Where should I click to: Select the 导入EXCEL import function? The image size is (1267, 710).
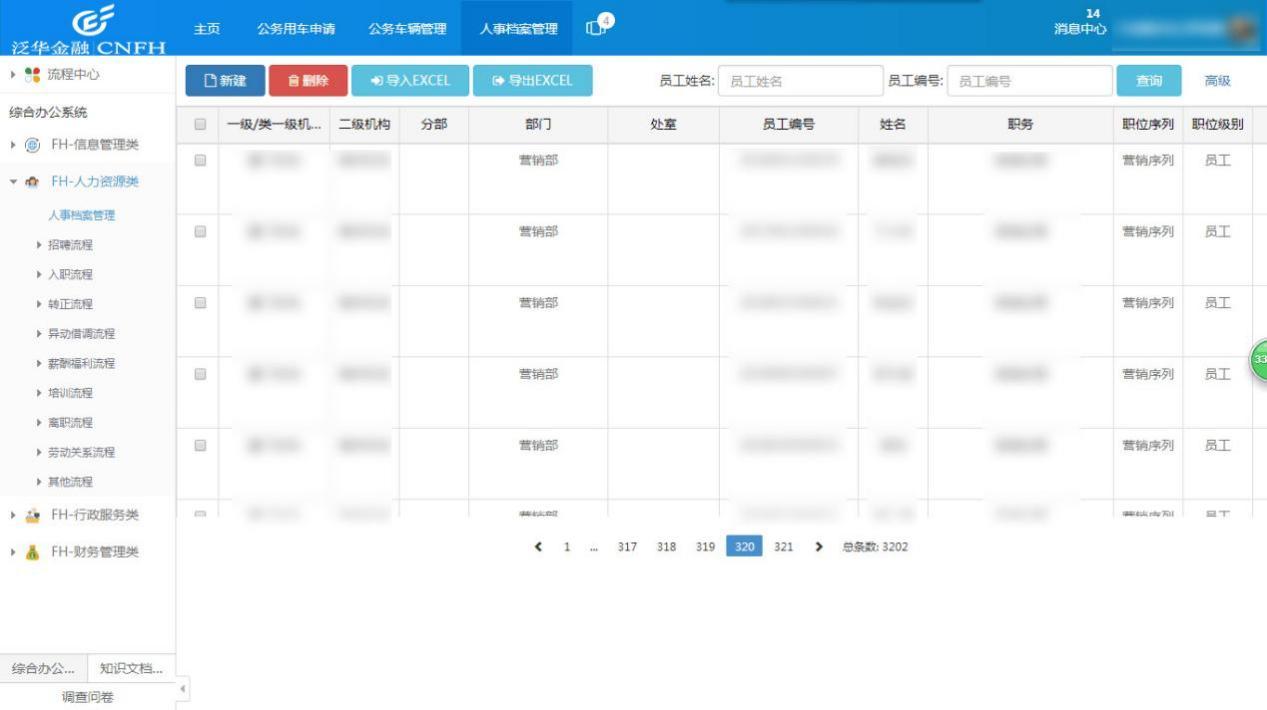(x=412, y=81)
